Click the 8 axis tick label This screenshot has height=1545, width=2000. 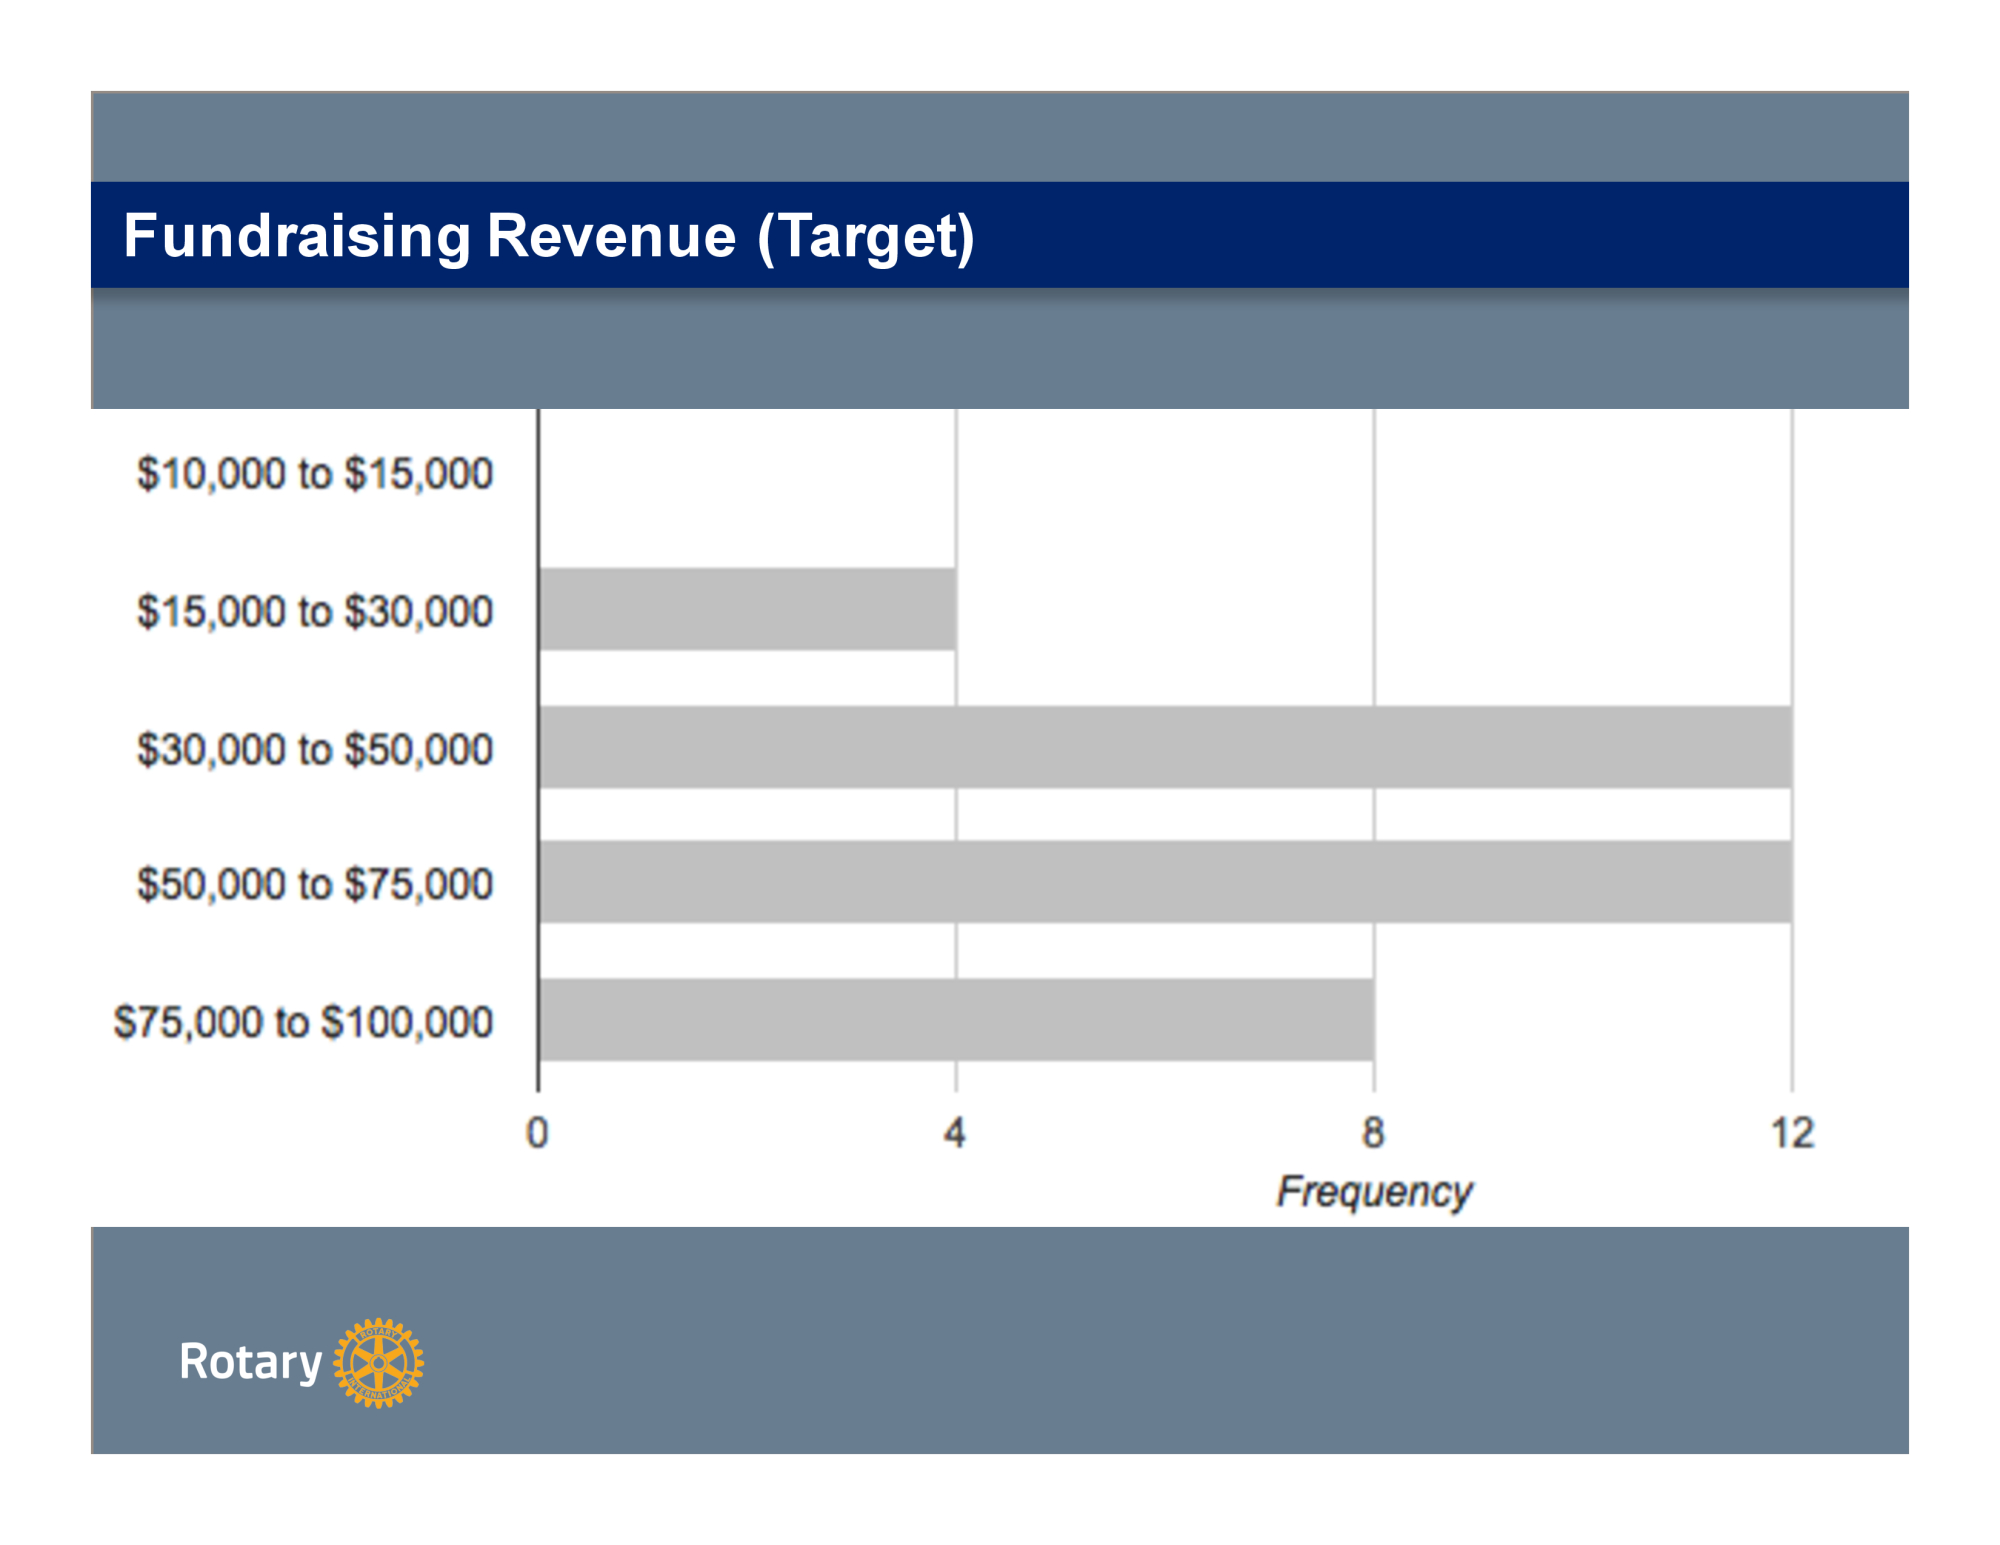[x=1373, y=1133]
